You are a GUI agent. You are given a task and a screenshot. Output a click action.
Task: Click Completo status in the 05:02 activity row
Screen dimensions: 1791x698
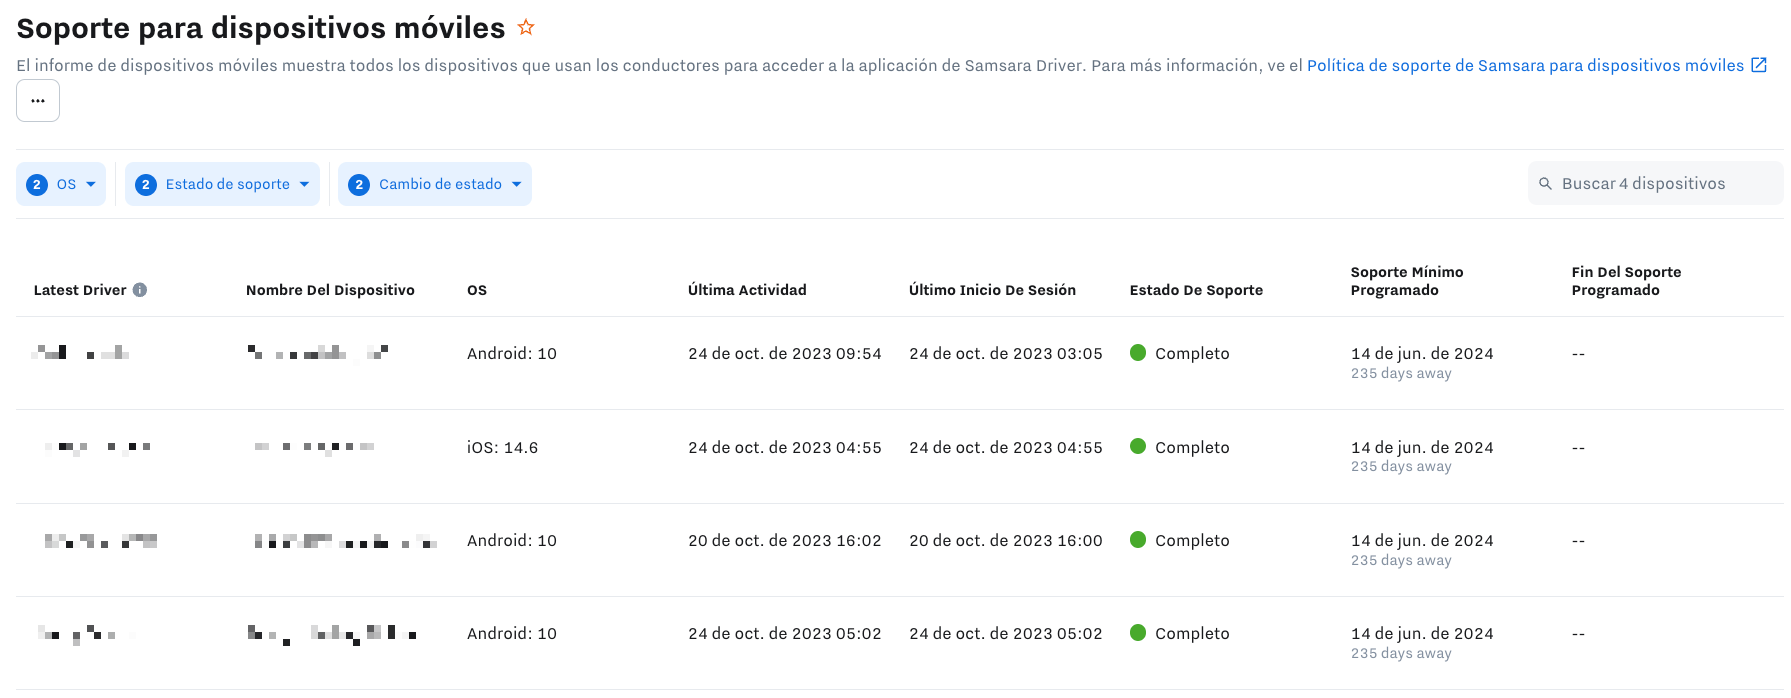click(x=1192, y=633)
